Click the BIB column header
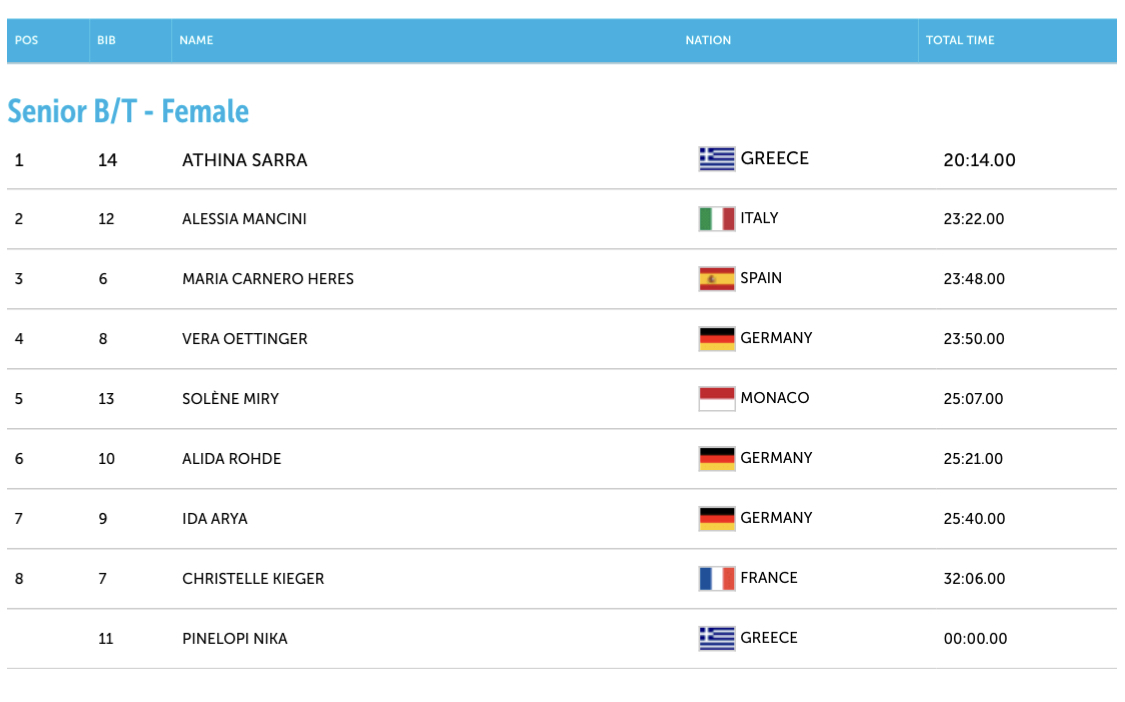Viewport: 1125px width, 702px height. (x=107, y=41)
